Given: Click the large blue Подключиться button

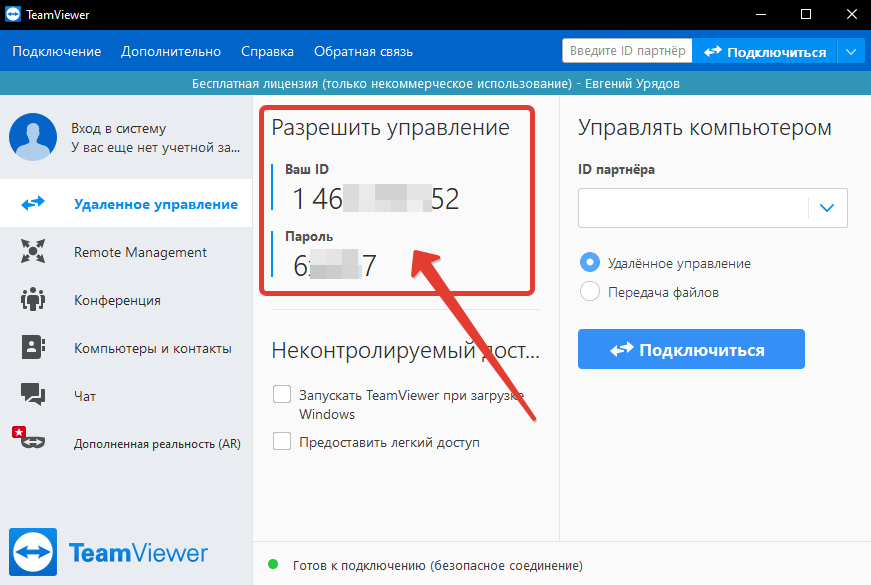Looking at the screenshot, I should pos(691,349).
